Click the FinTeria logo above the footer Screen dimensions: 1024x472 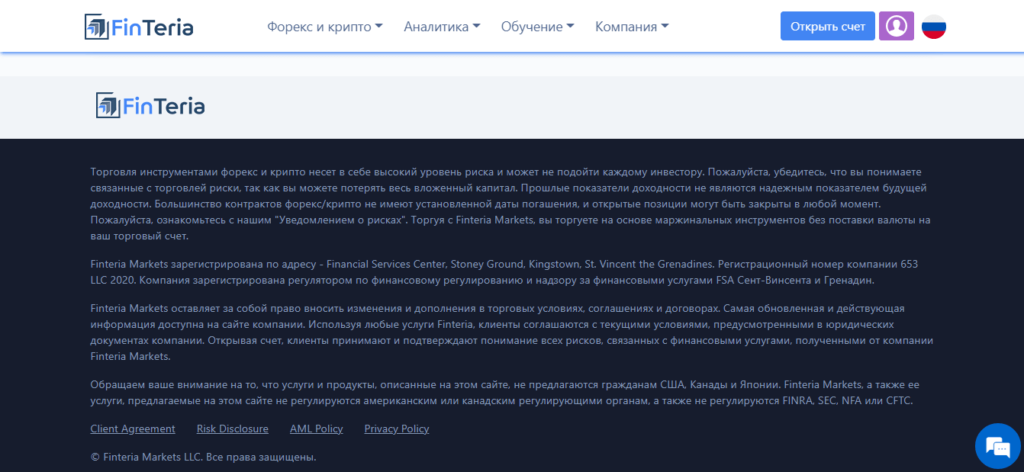(x=150, y=106)
